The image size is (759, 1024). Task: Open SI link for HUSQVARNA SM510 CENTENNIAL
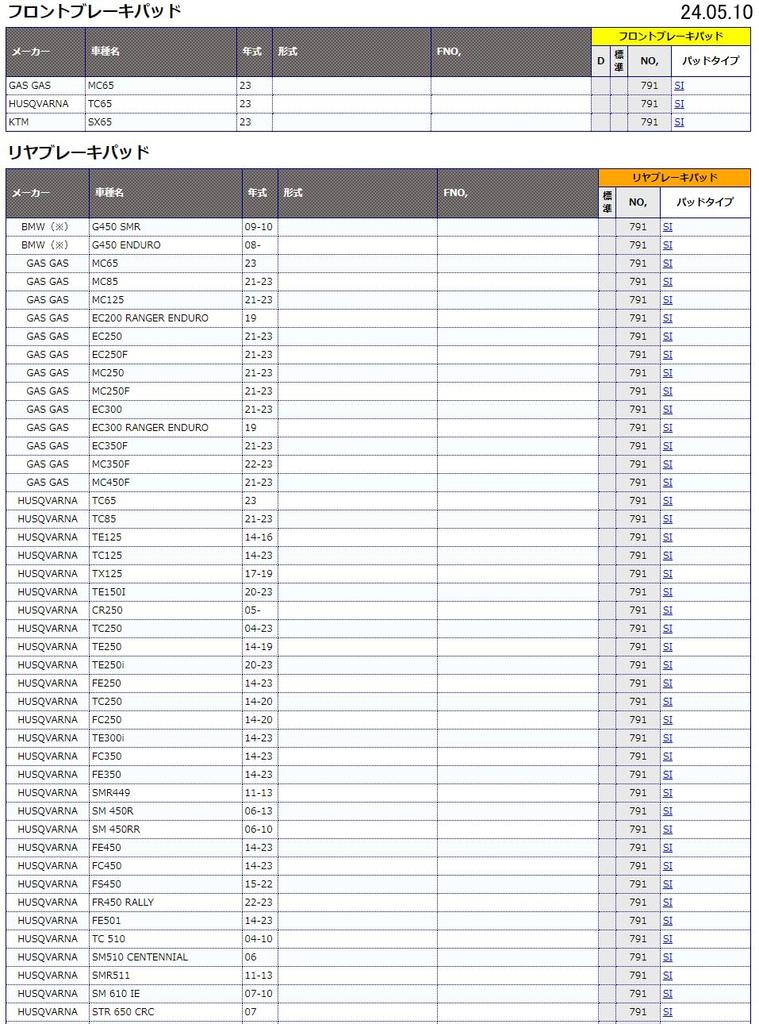click(x=667, y=957)
